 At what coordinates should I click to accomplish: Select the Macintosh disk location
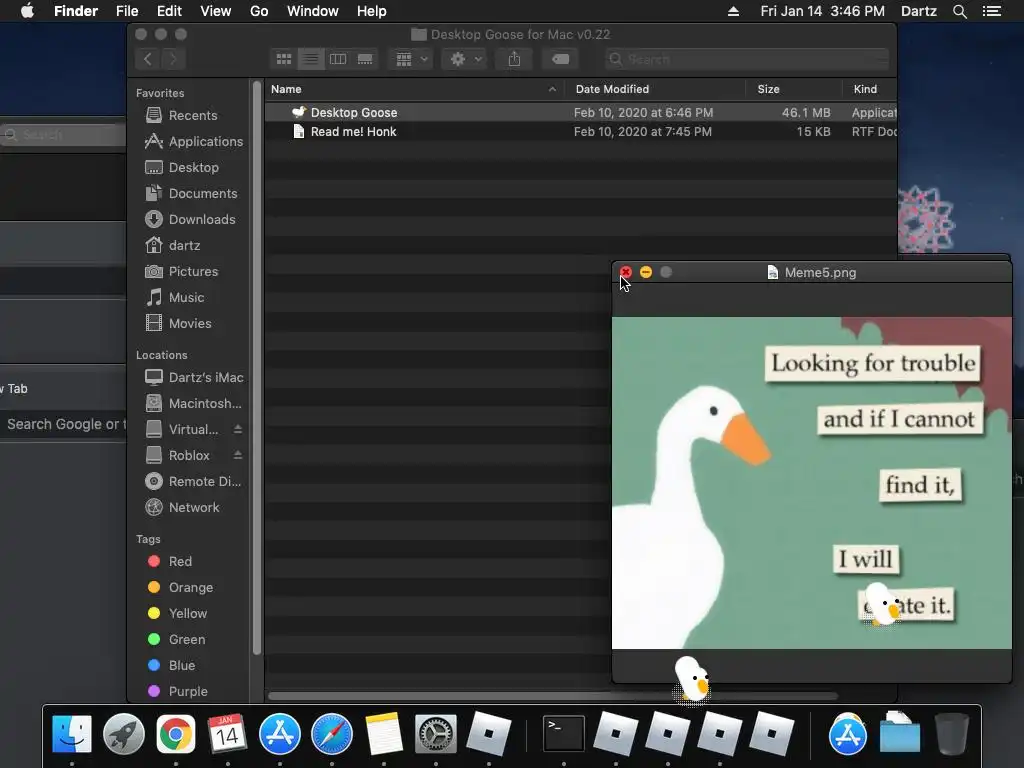click(193, 404)
